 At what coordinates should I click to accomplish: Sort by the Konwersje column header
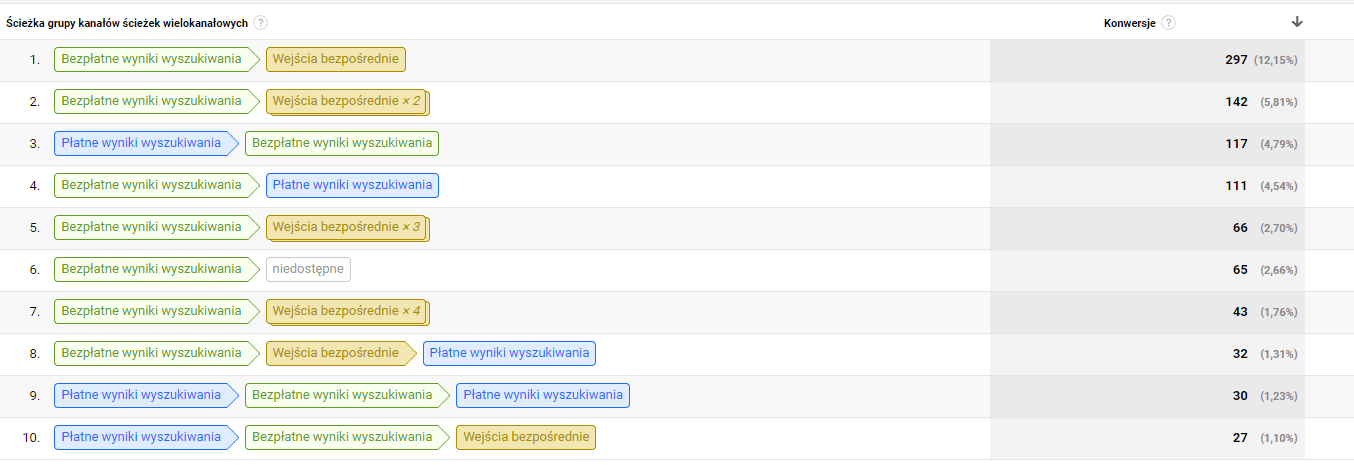(x=1129, y=22)
